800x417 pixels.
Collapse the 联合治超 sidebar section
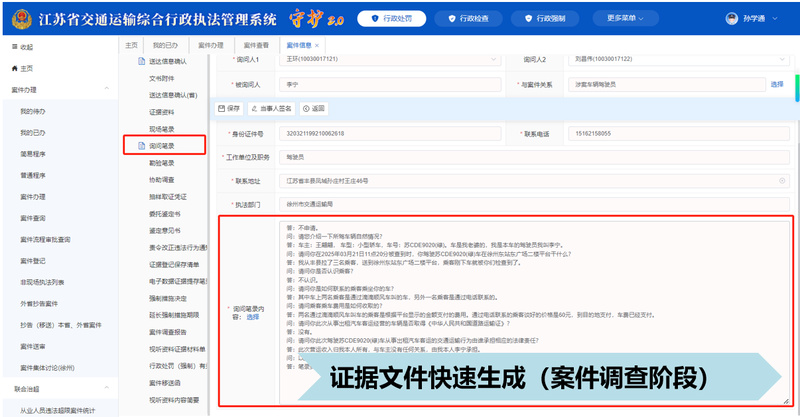tap(107, 390)
